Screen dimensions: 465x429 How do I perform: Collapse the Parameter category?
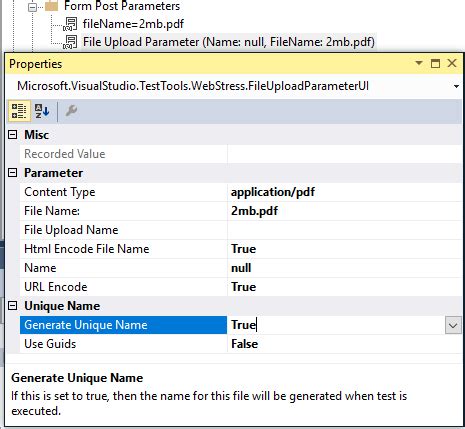click(13, 173)
